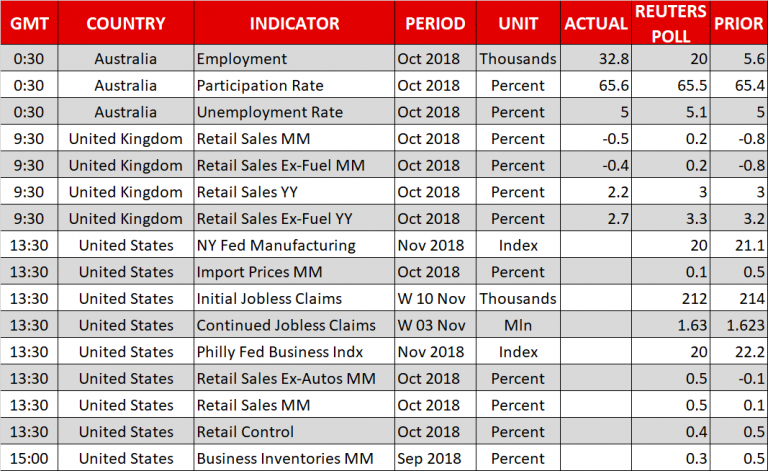Select the Unemployment Rate indicator cell
768x471 pixels.
270,112
